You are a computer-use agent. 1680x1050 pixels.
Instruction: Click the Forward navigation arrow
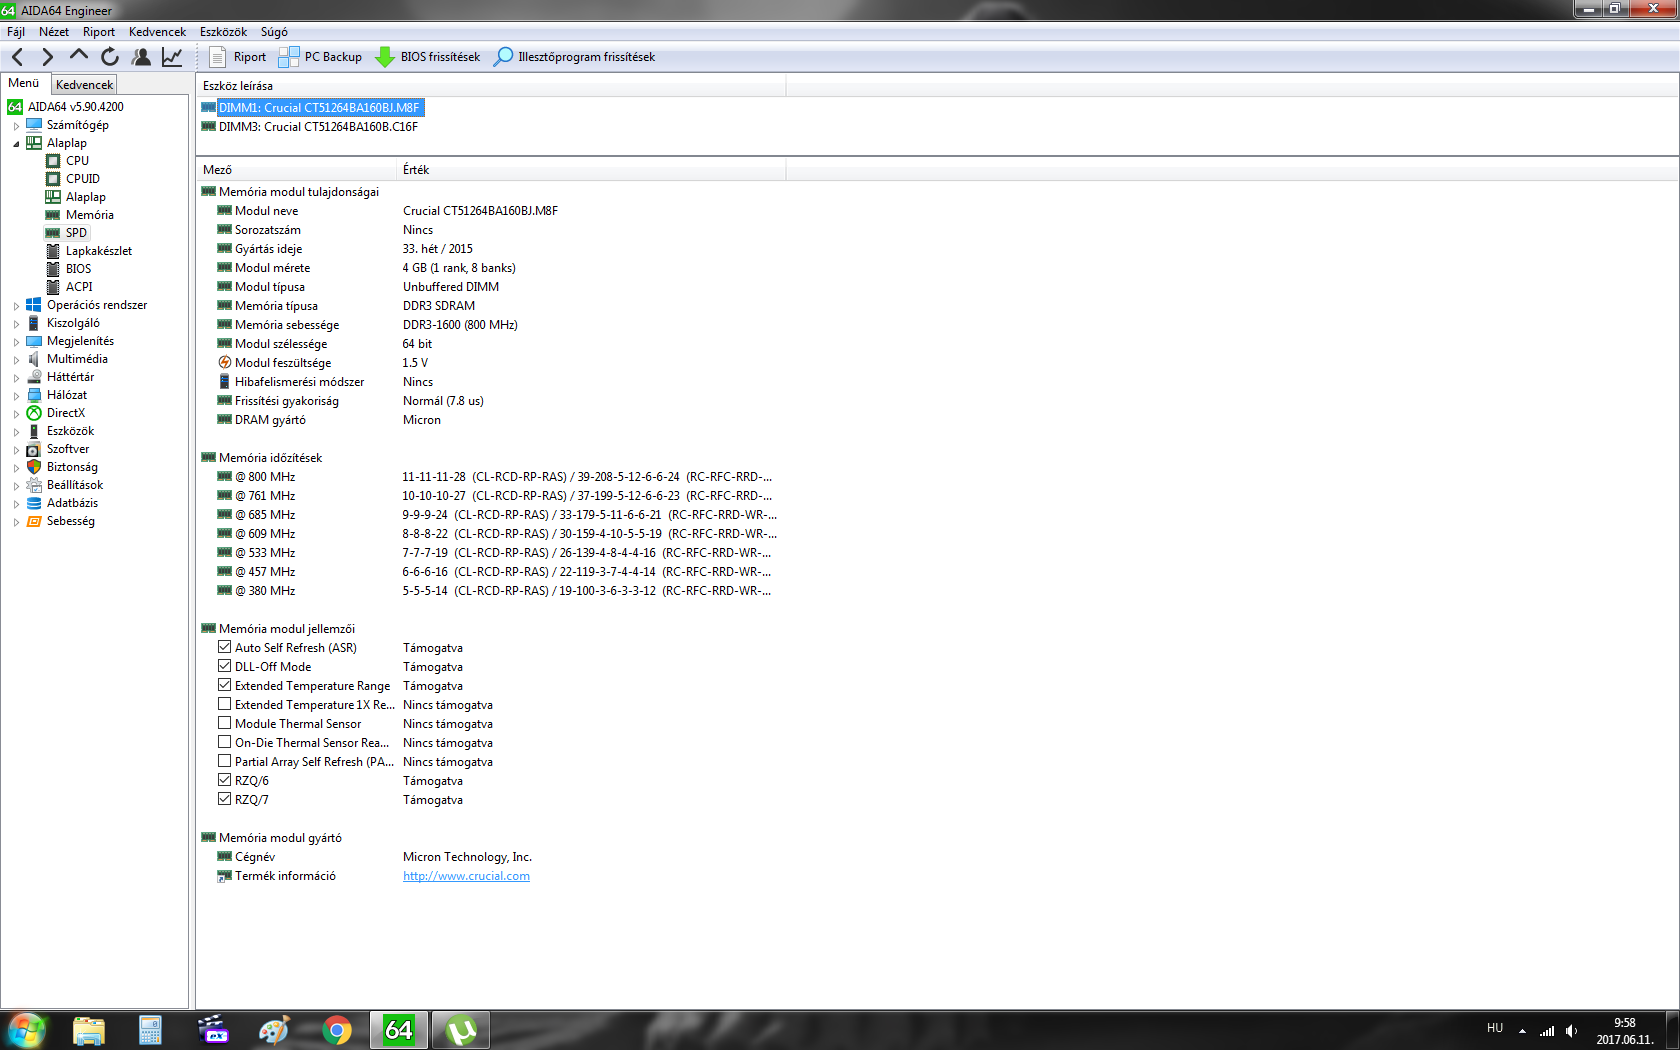click(47, 57)
